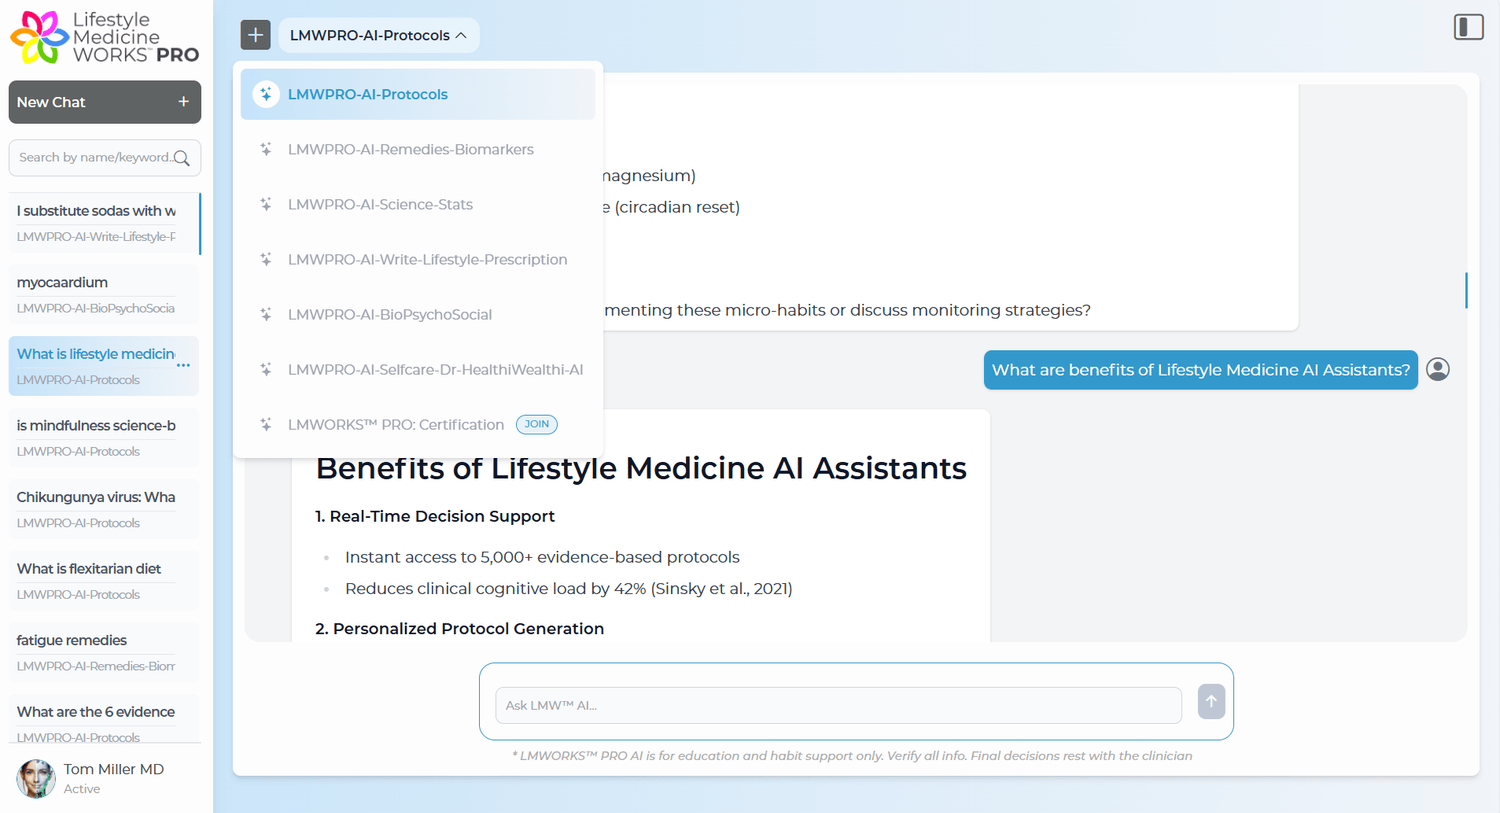
Task: Click the plus icon on New Chat
Action: [x=183, y=102]
